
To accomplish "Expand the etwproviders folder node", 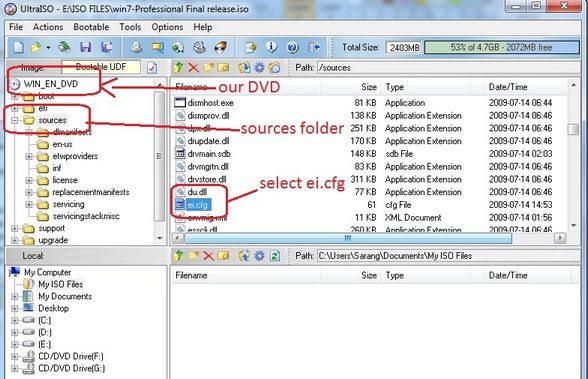I will [x=29, y=156].
